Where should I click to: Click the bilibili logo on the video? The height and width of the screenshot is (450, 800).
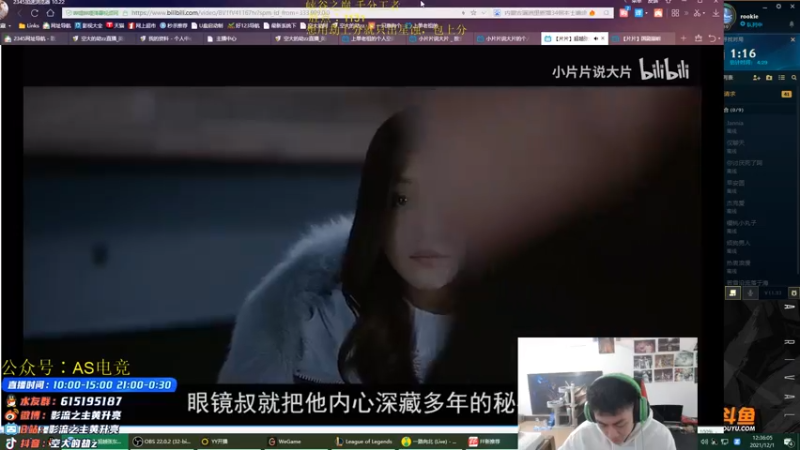coord(664,69)
